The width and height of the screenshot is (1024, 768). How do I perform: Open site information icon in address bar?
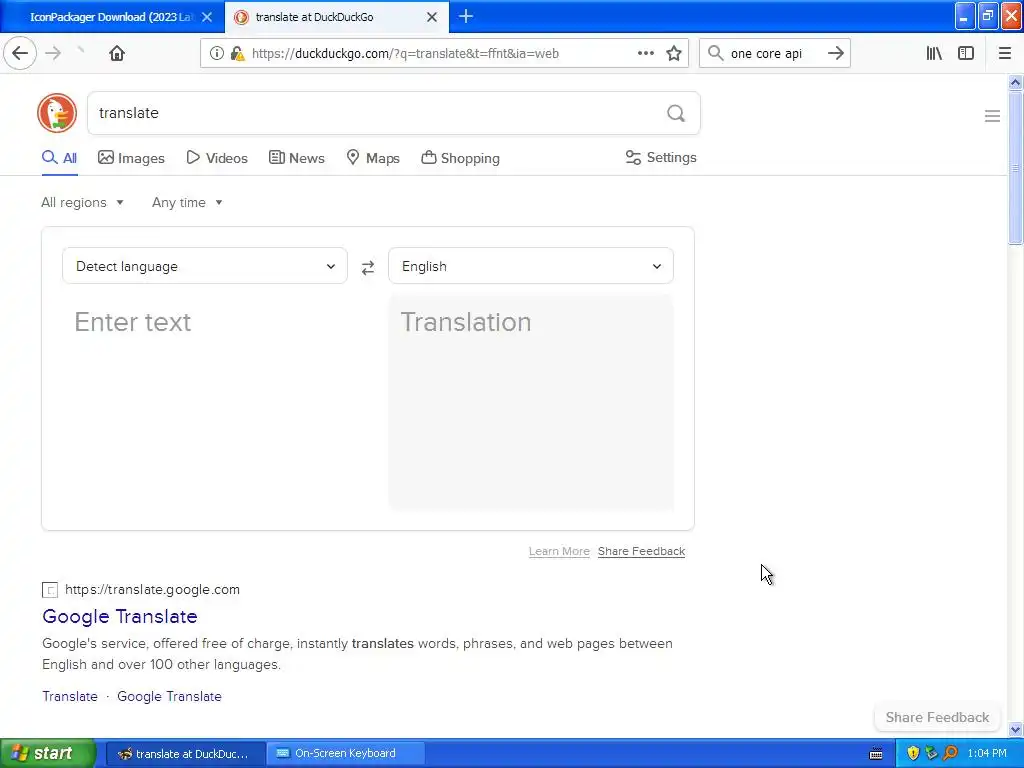216,54
